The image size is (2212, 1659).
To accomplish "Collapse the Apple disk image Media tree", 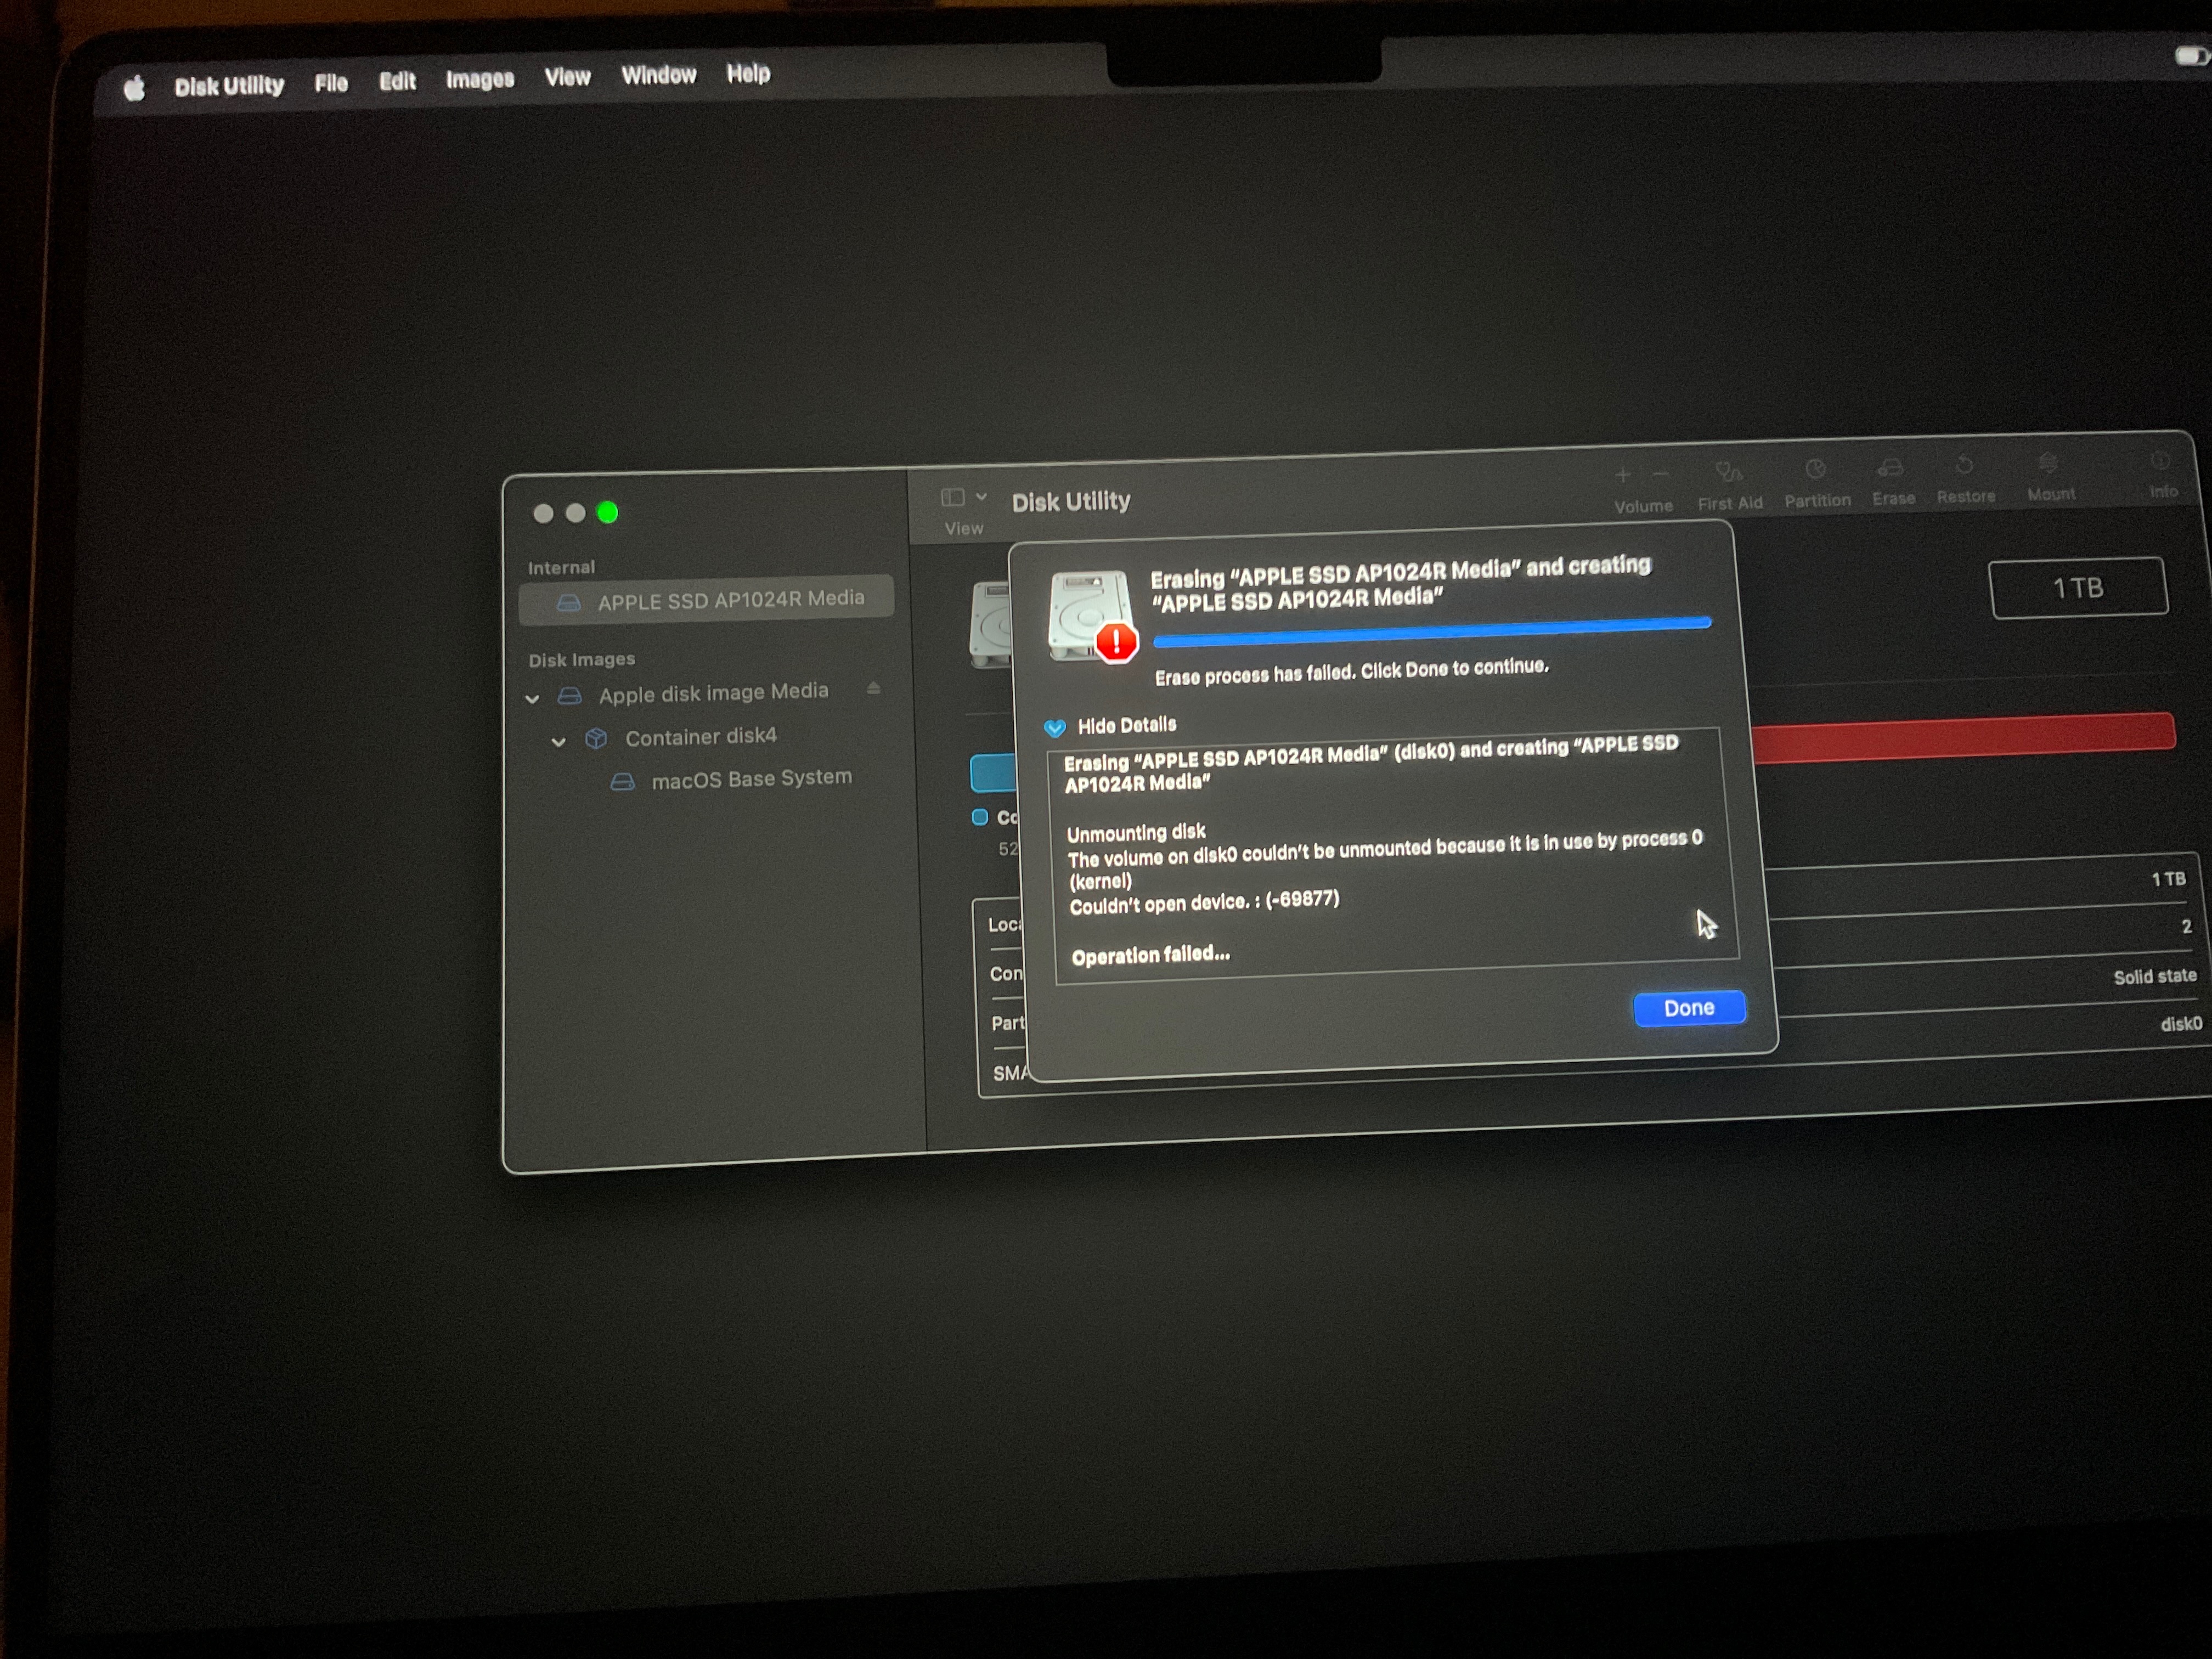I will point(533,698).
